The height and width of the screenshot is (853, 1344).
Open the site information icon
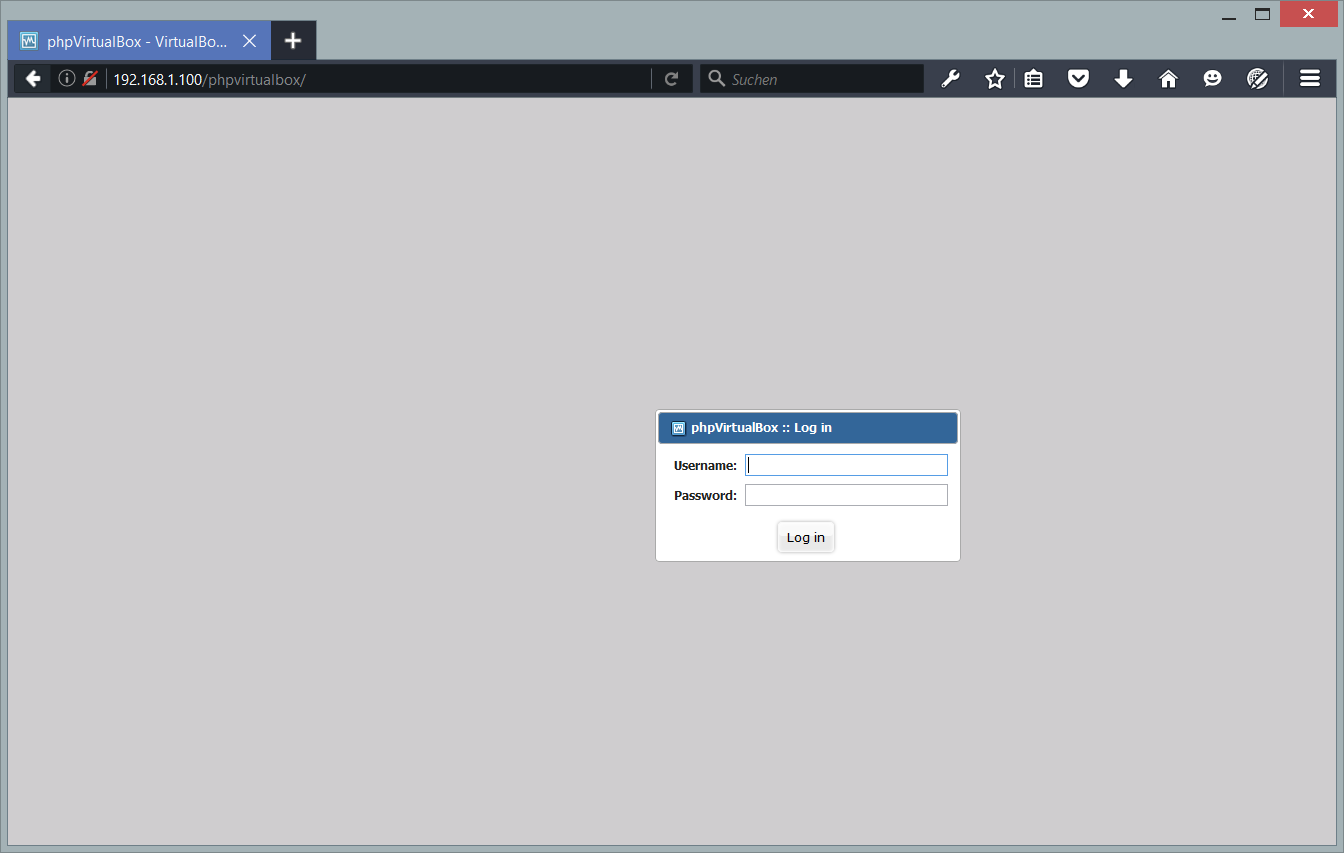click(x=67, y=78)
